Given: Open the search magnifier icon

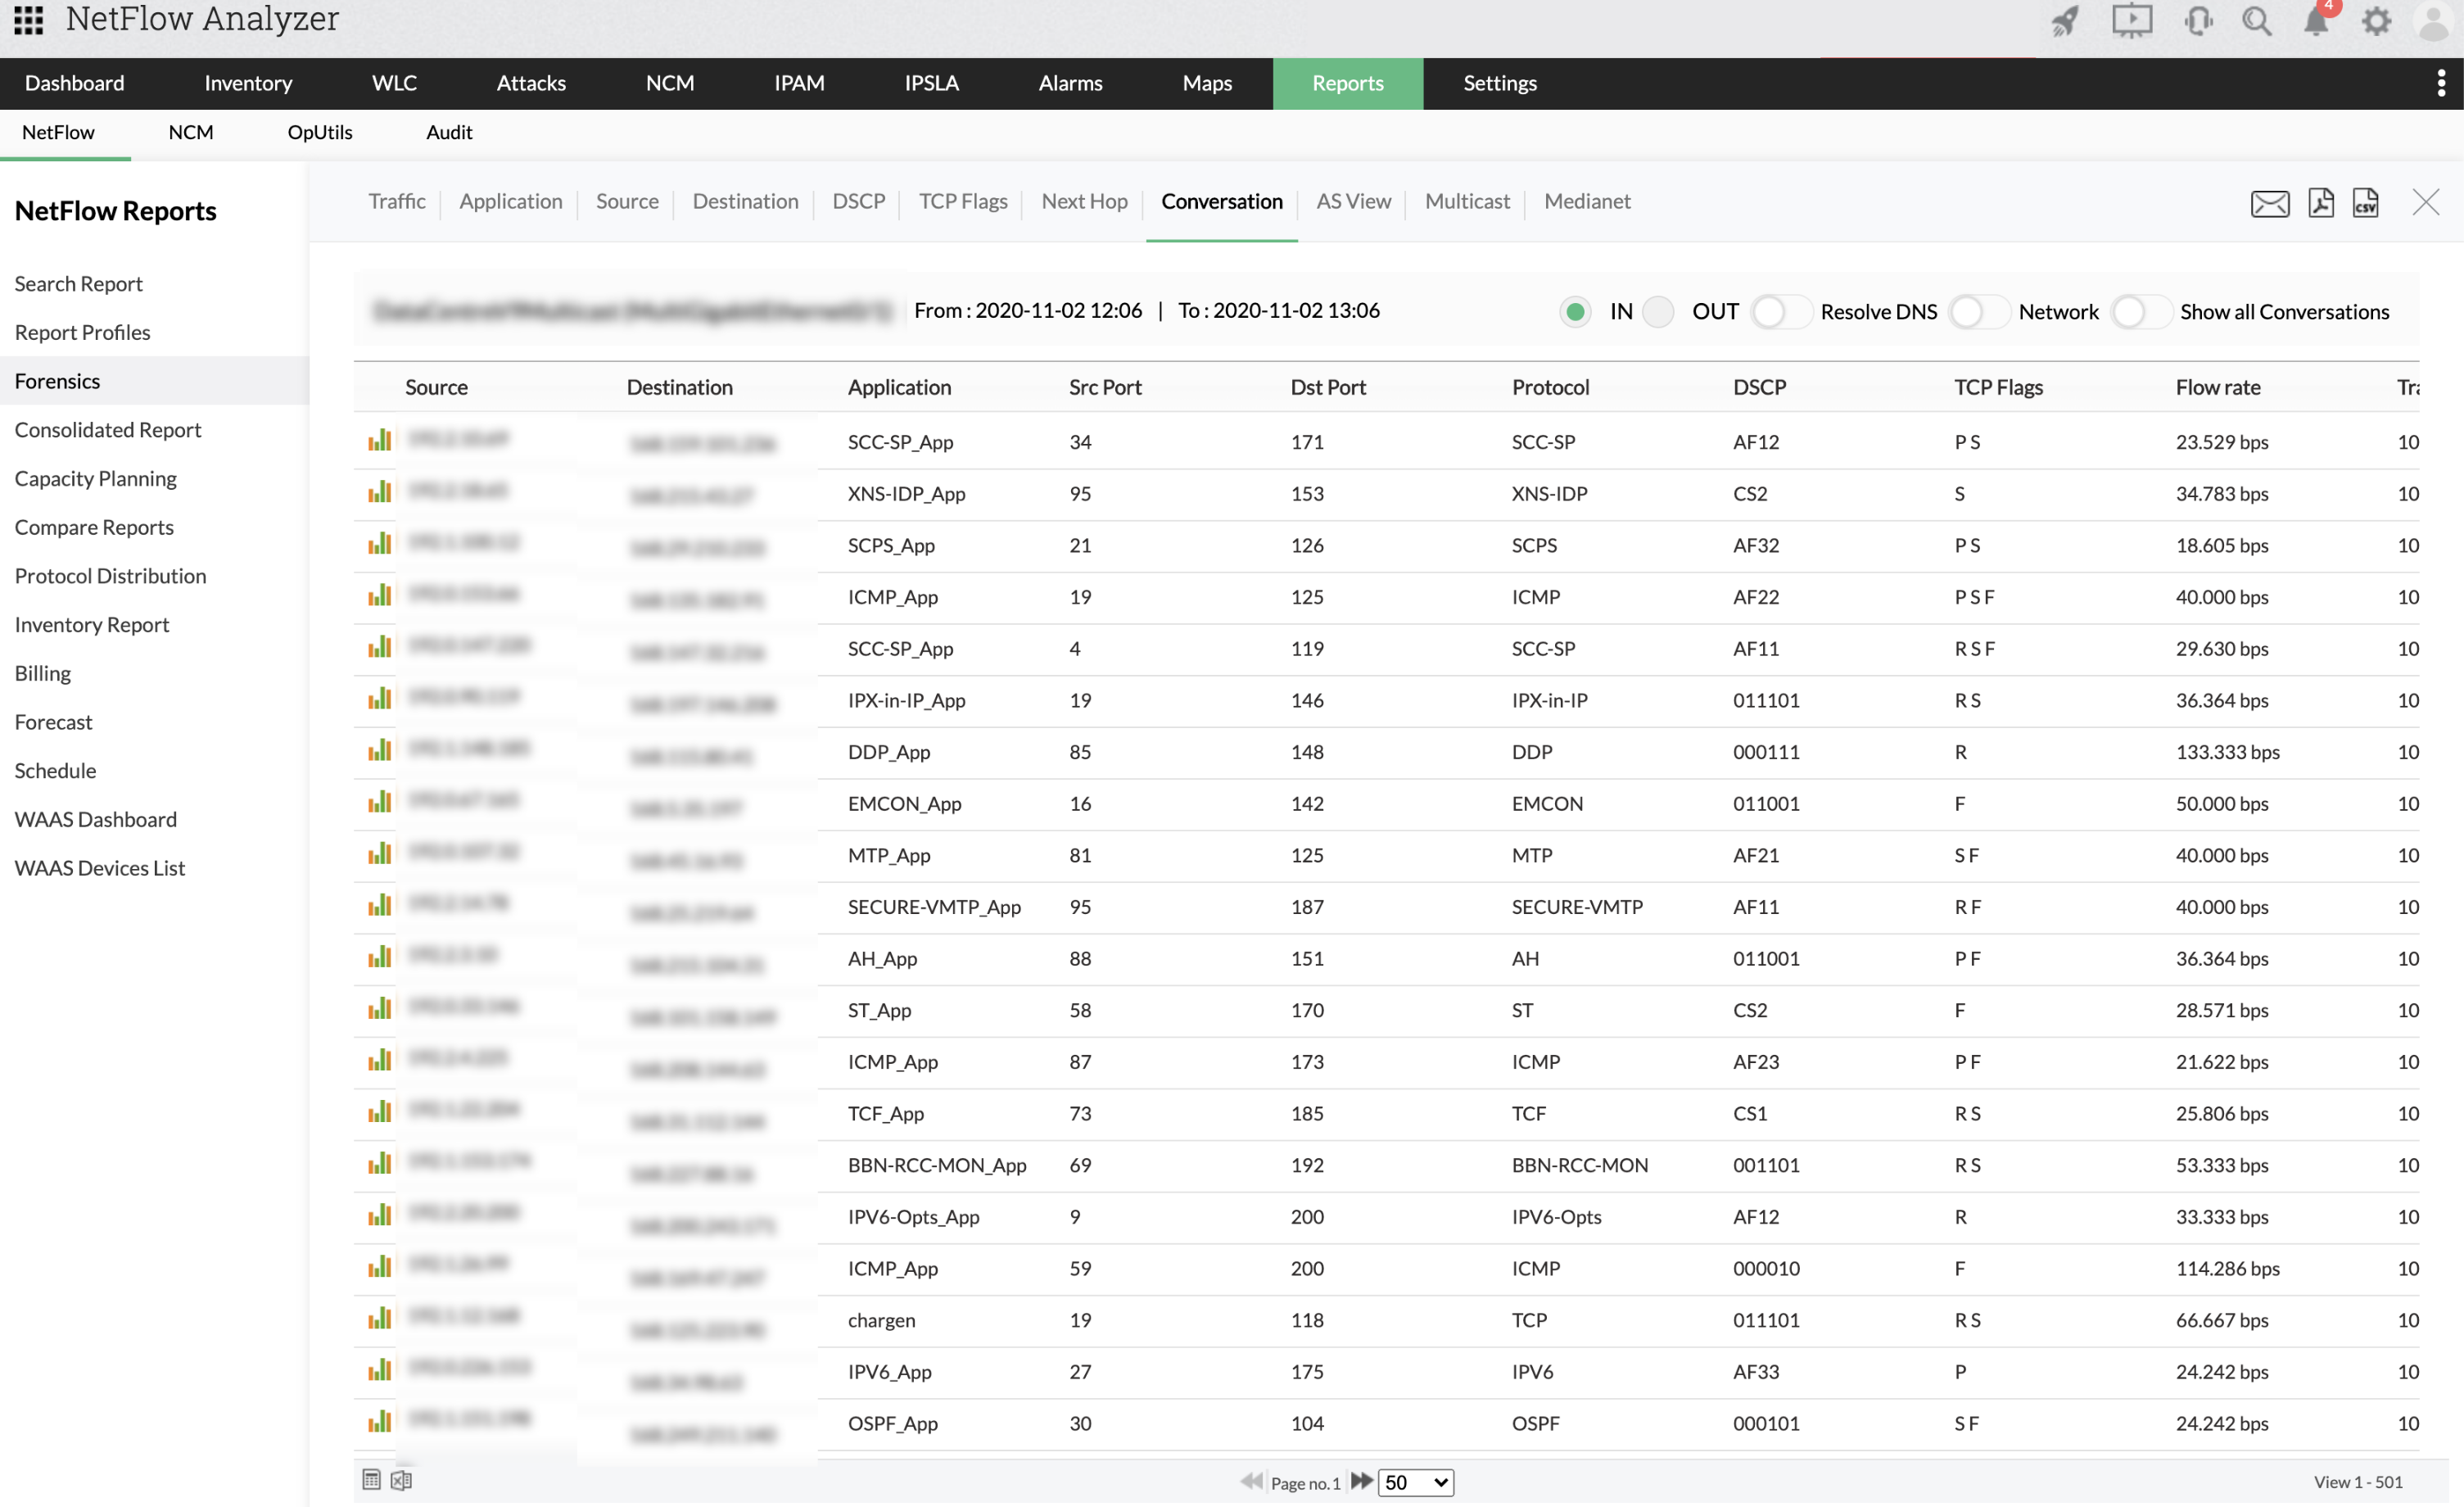Looking at the screenshot, I should coord(2256,22).
